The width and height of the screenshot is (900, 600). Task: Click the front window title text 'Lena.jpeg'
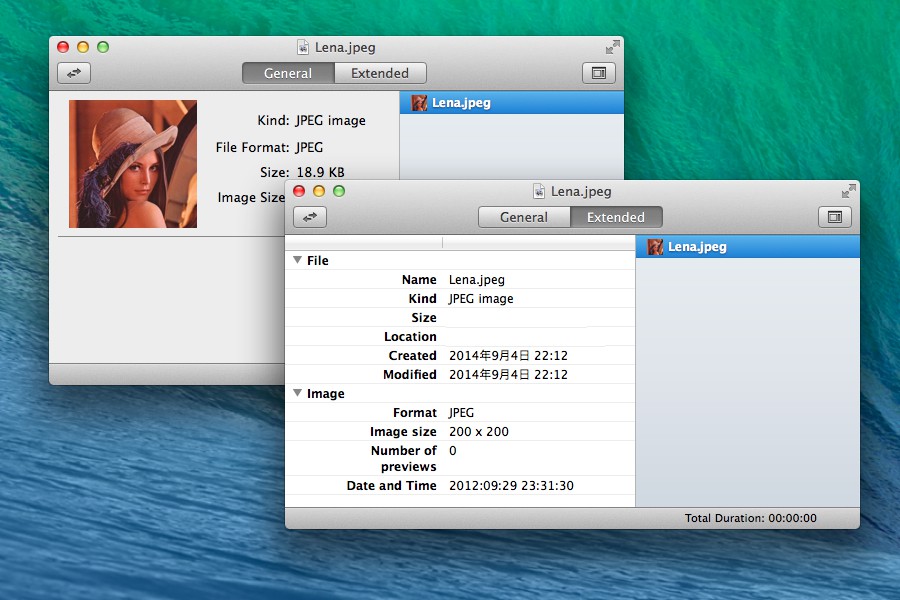(x=581, y=191)
